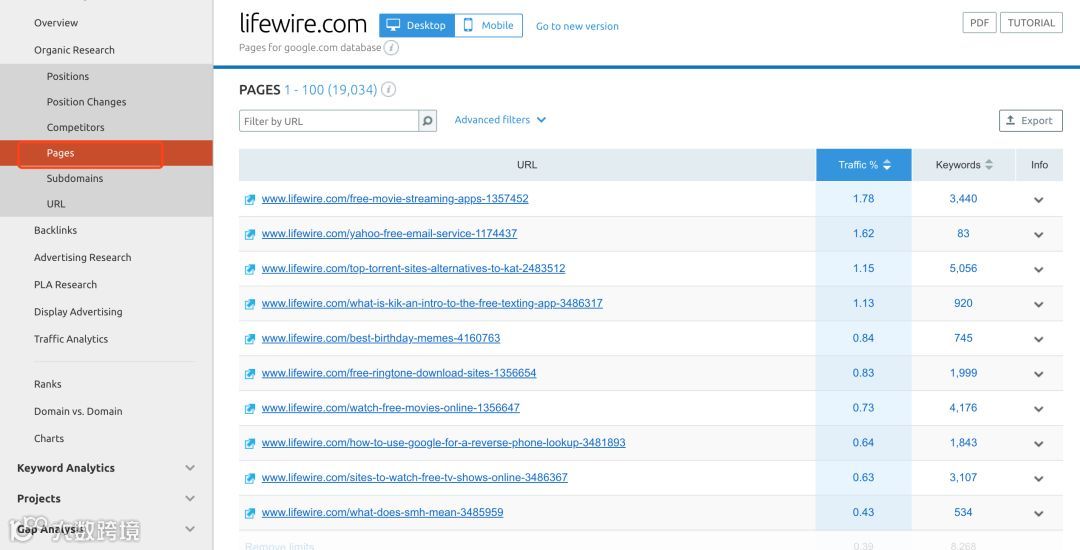This screenshot has height=550, width=1080.
Task: Switch to Mobile view
Action: [x=488, y=25]
